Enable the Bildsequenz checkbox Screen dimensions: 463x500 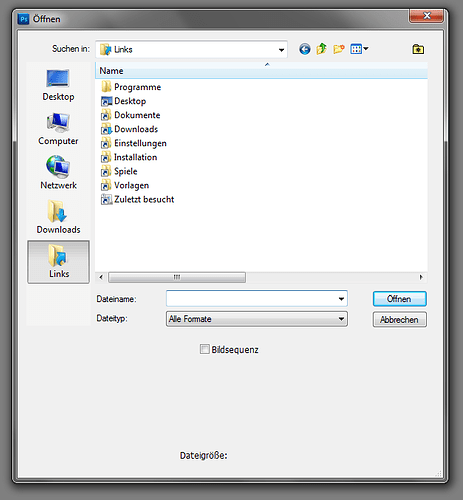click(204, 349)
